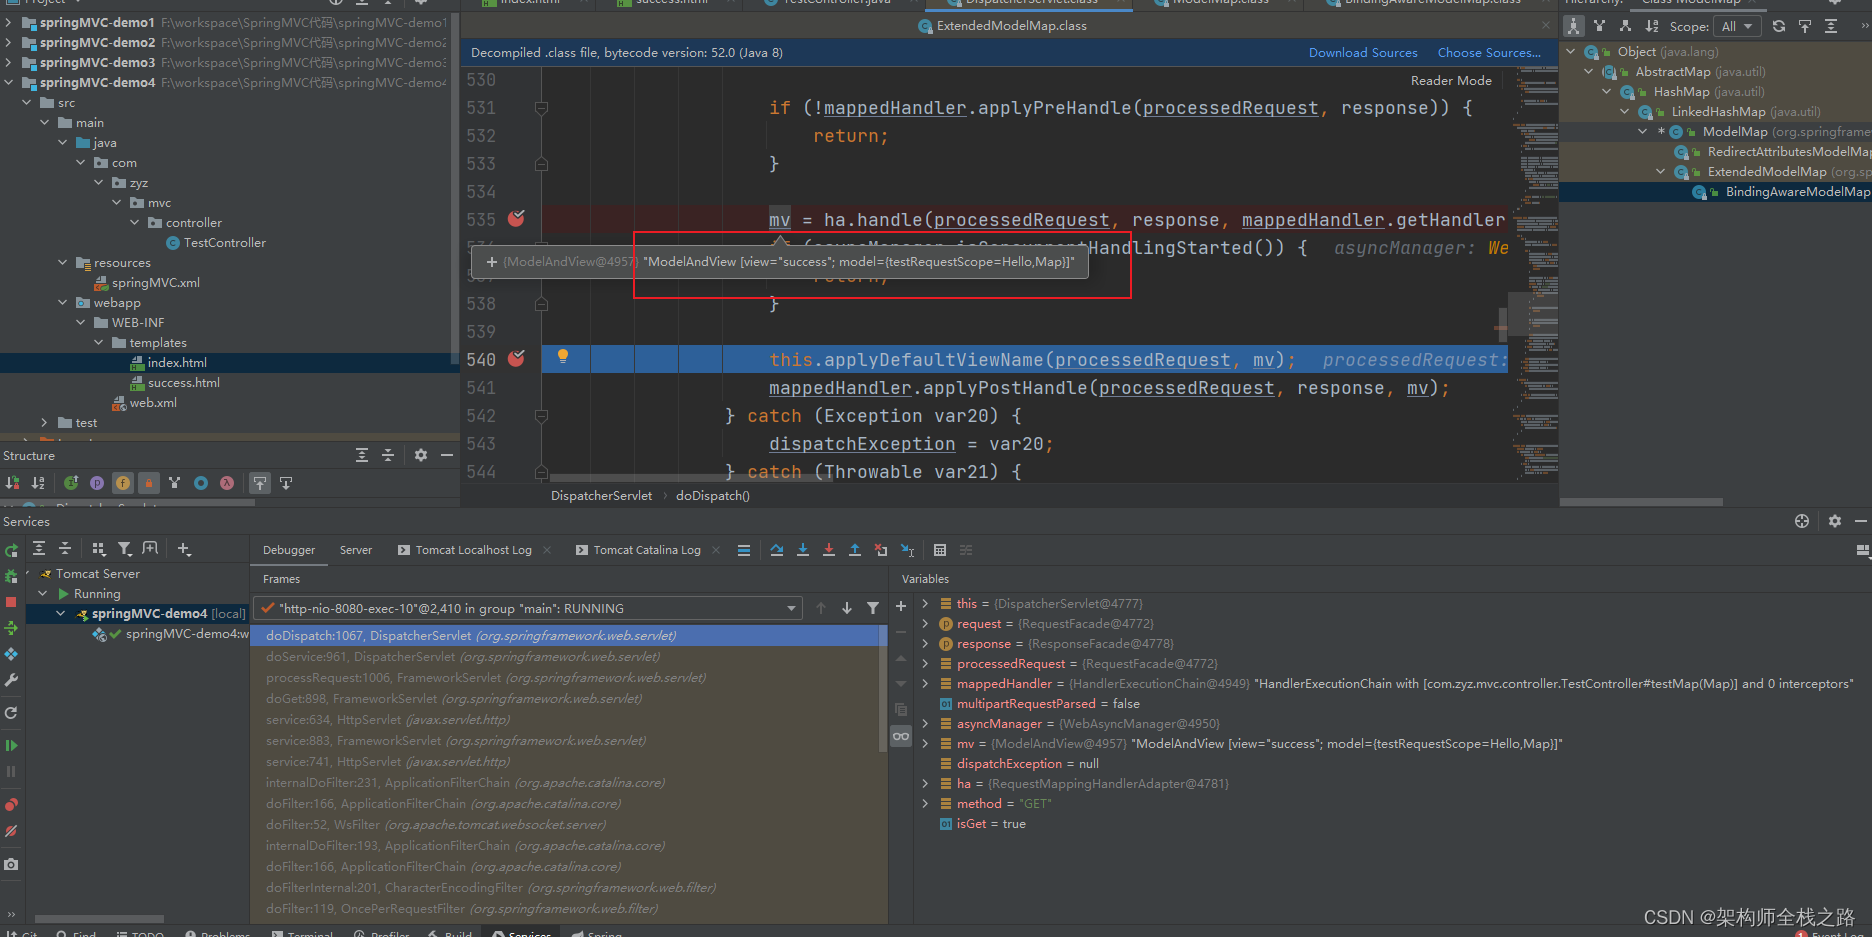Click Drop Frame icon in debugger toolbar
Viewport: 1872px width, 937px height.
881,550
